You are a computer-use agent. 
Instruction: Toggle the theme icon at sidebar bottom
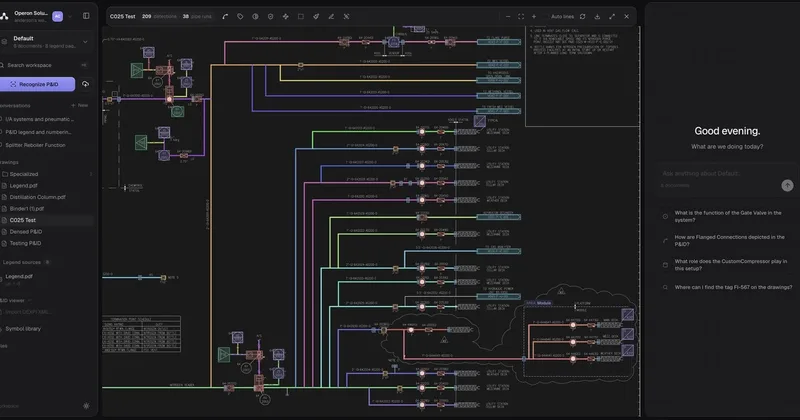(x=86, y=406)
